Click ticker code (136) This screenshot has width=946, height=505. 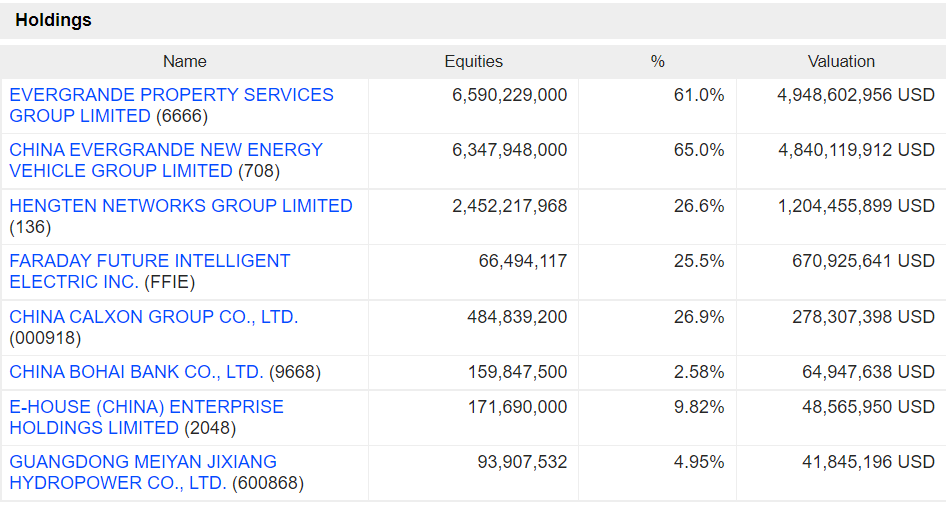point(30,227)
